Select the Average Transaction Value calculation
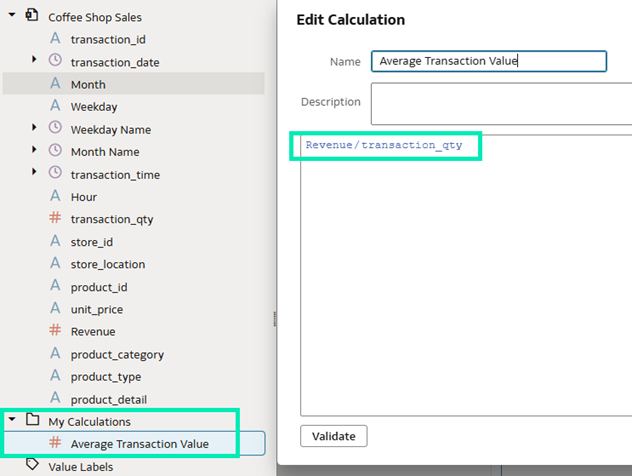This screenshot has width=632, height=476. click(139, 444)
